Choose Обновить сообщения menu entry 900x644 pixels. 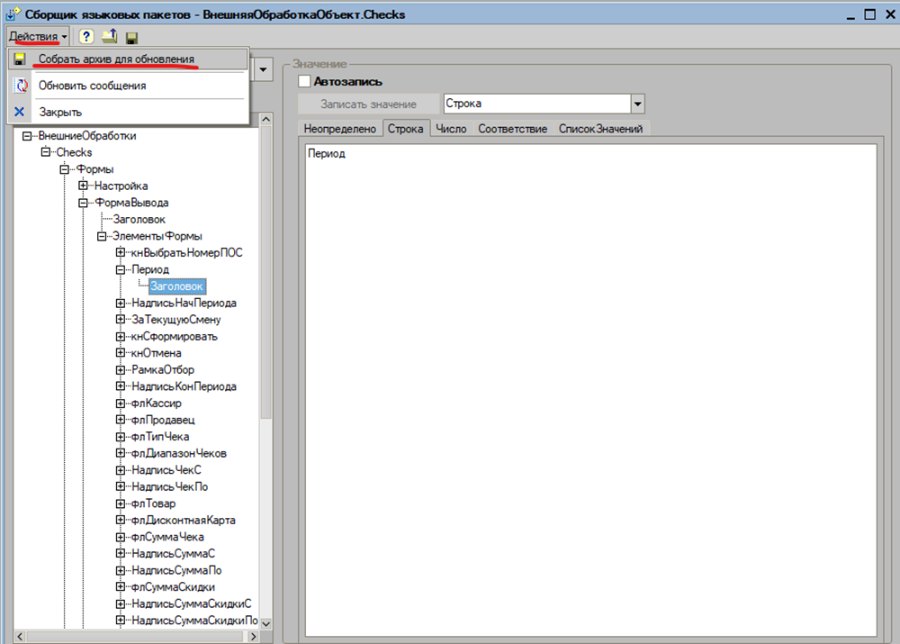pos(92,86)
